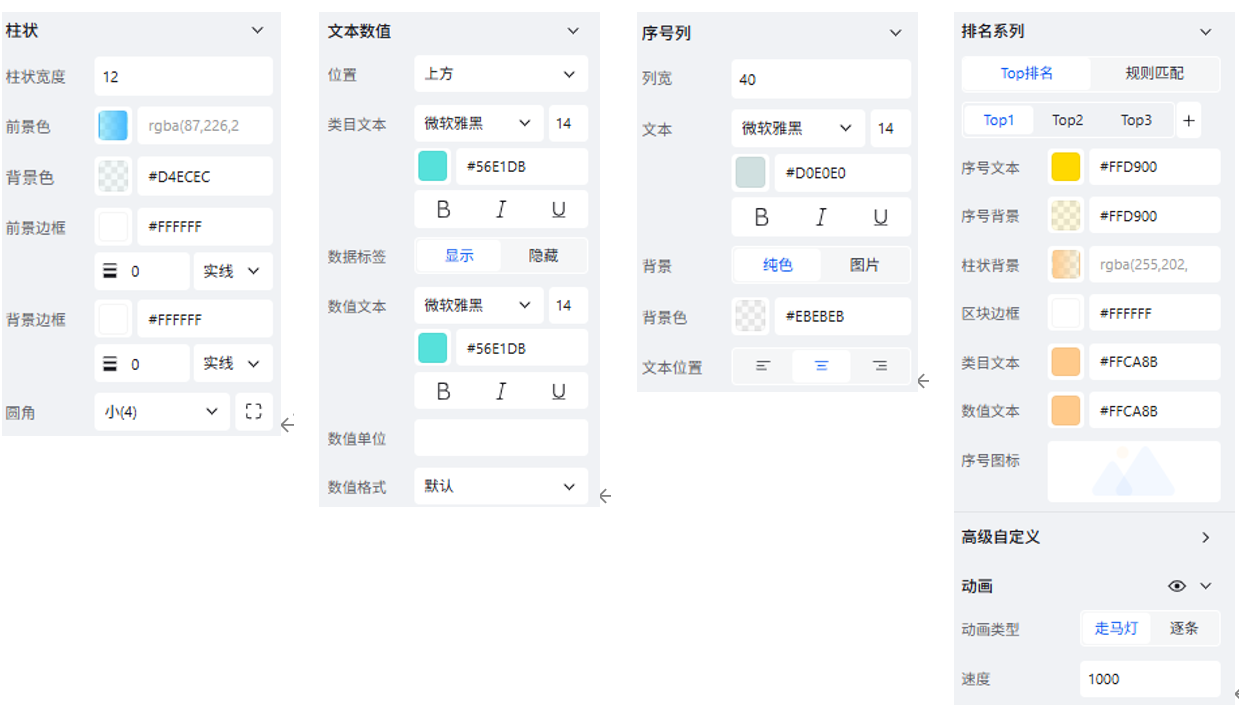The height and width of the screenshot is (711, 1239).
Task: Open 序号列 文本 #D0E0E0 swatch
Action: [x=750, y=173]
